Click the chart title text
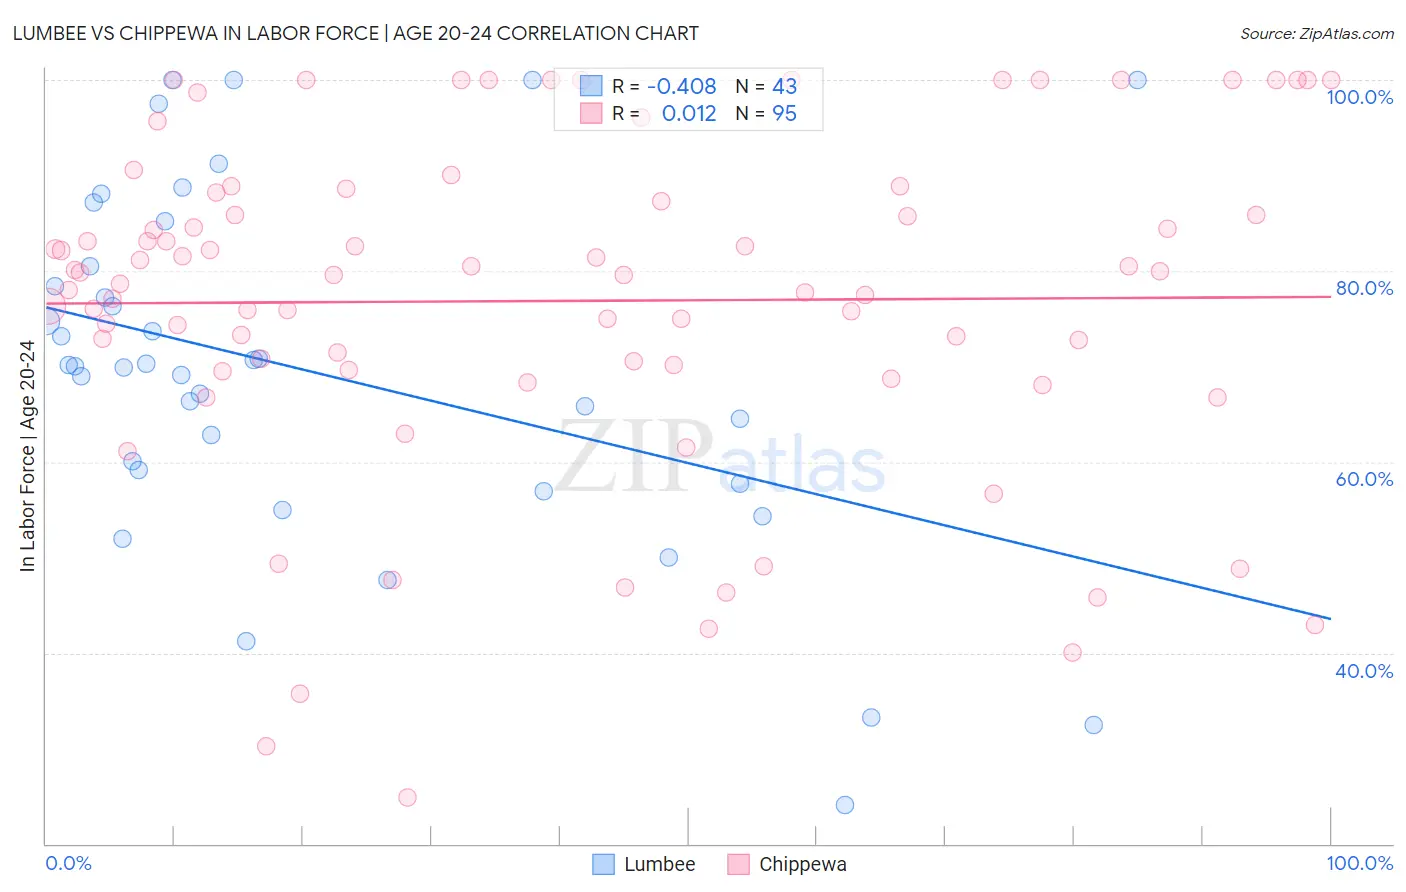The width and height of the screenshot is (1406, 892). (x=355, y=33)
